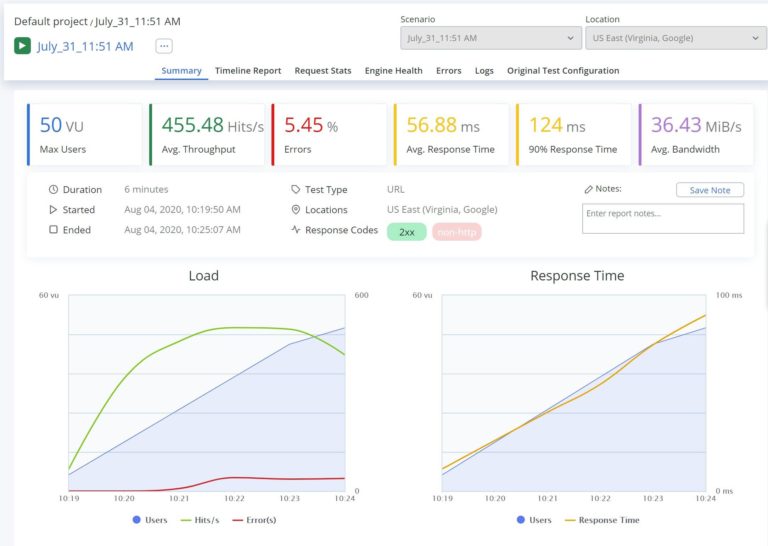Screen dimensions: 768x546
Task: Click the Response Codes pulse icon
Action: 295,230
